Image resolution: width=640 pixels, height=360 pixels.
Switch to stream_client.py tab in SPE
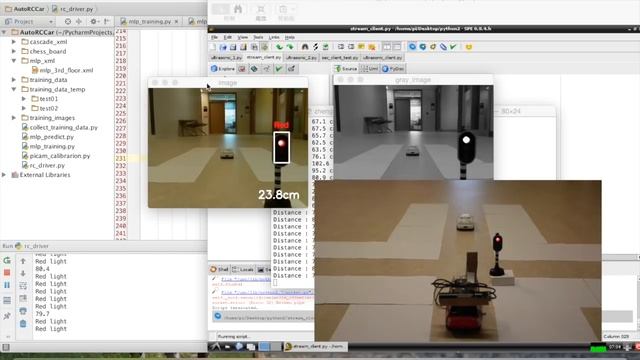[264, 58]
